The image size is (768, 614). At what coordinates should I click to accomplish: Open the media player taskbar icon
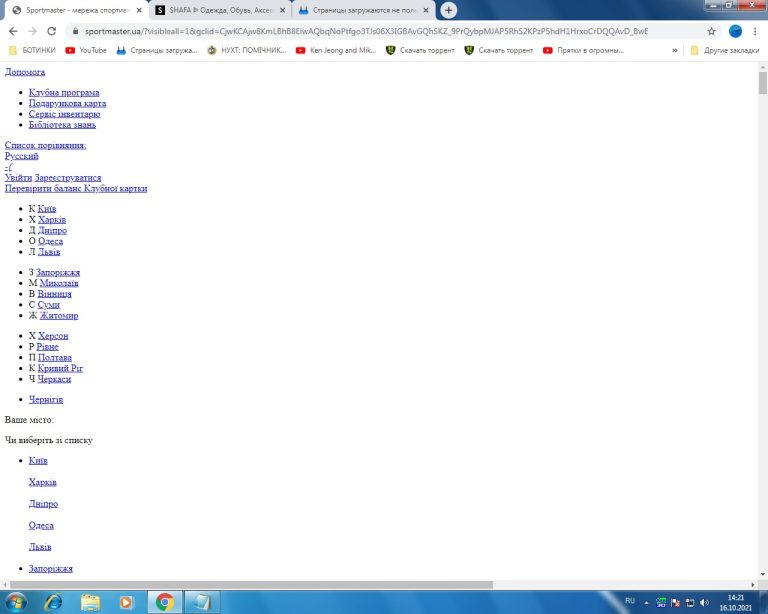click(x=126, y=602)
